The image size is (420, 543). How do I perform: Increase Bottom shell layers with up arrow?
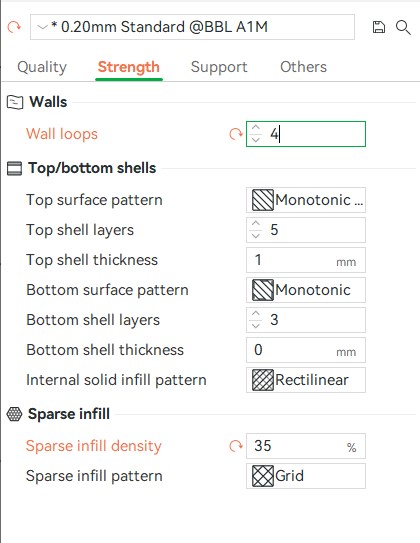pos(256,313)
